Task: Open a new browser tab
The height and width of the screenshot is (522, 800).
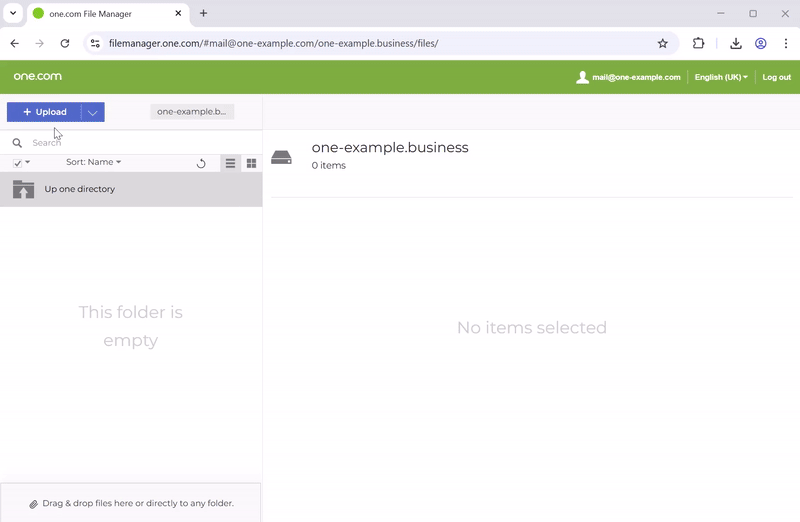Action: pos(204,13)
